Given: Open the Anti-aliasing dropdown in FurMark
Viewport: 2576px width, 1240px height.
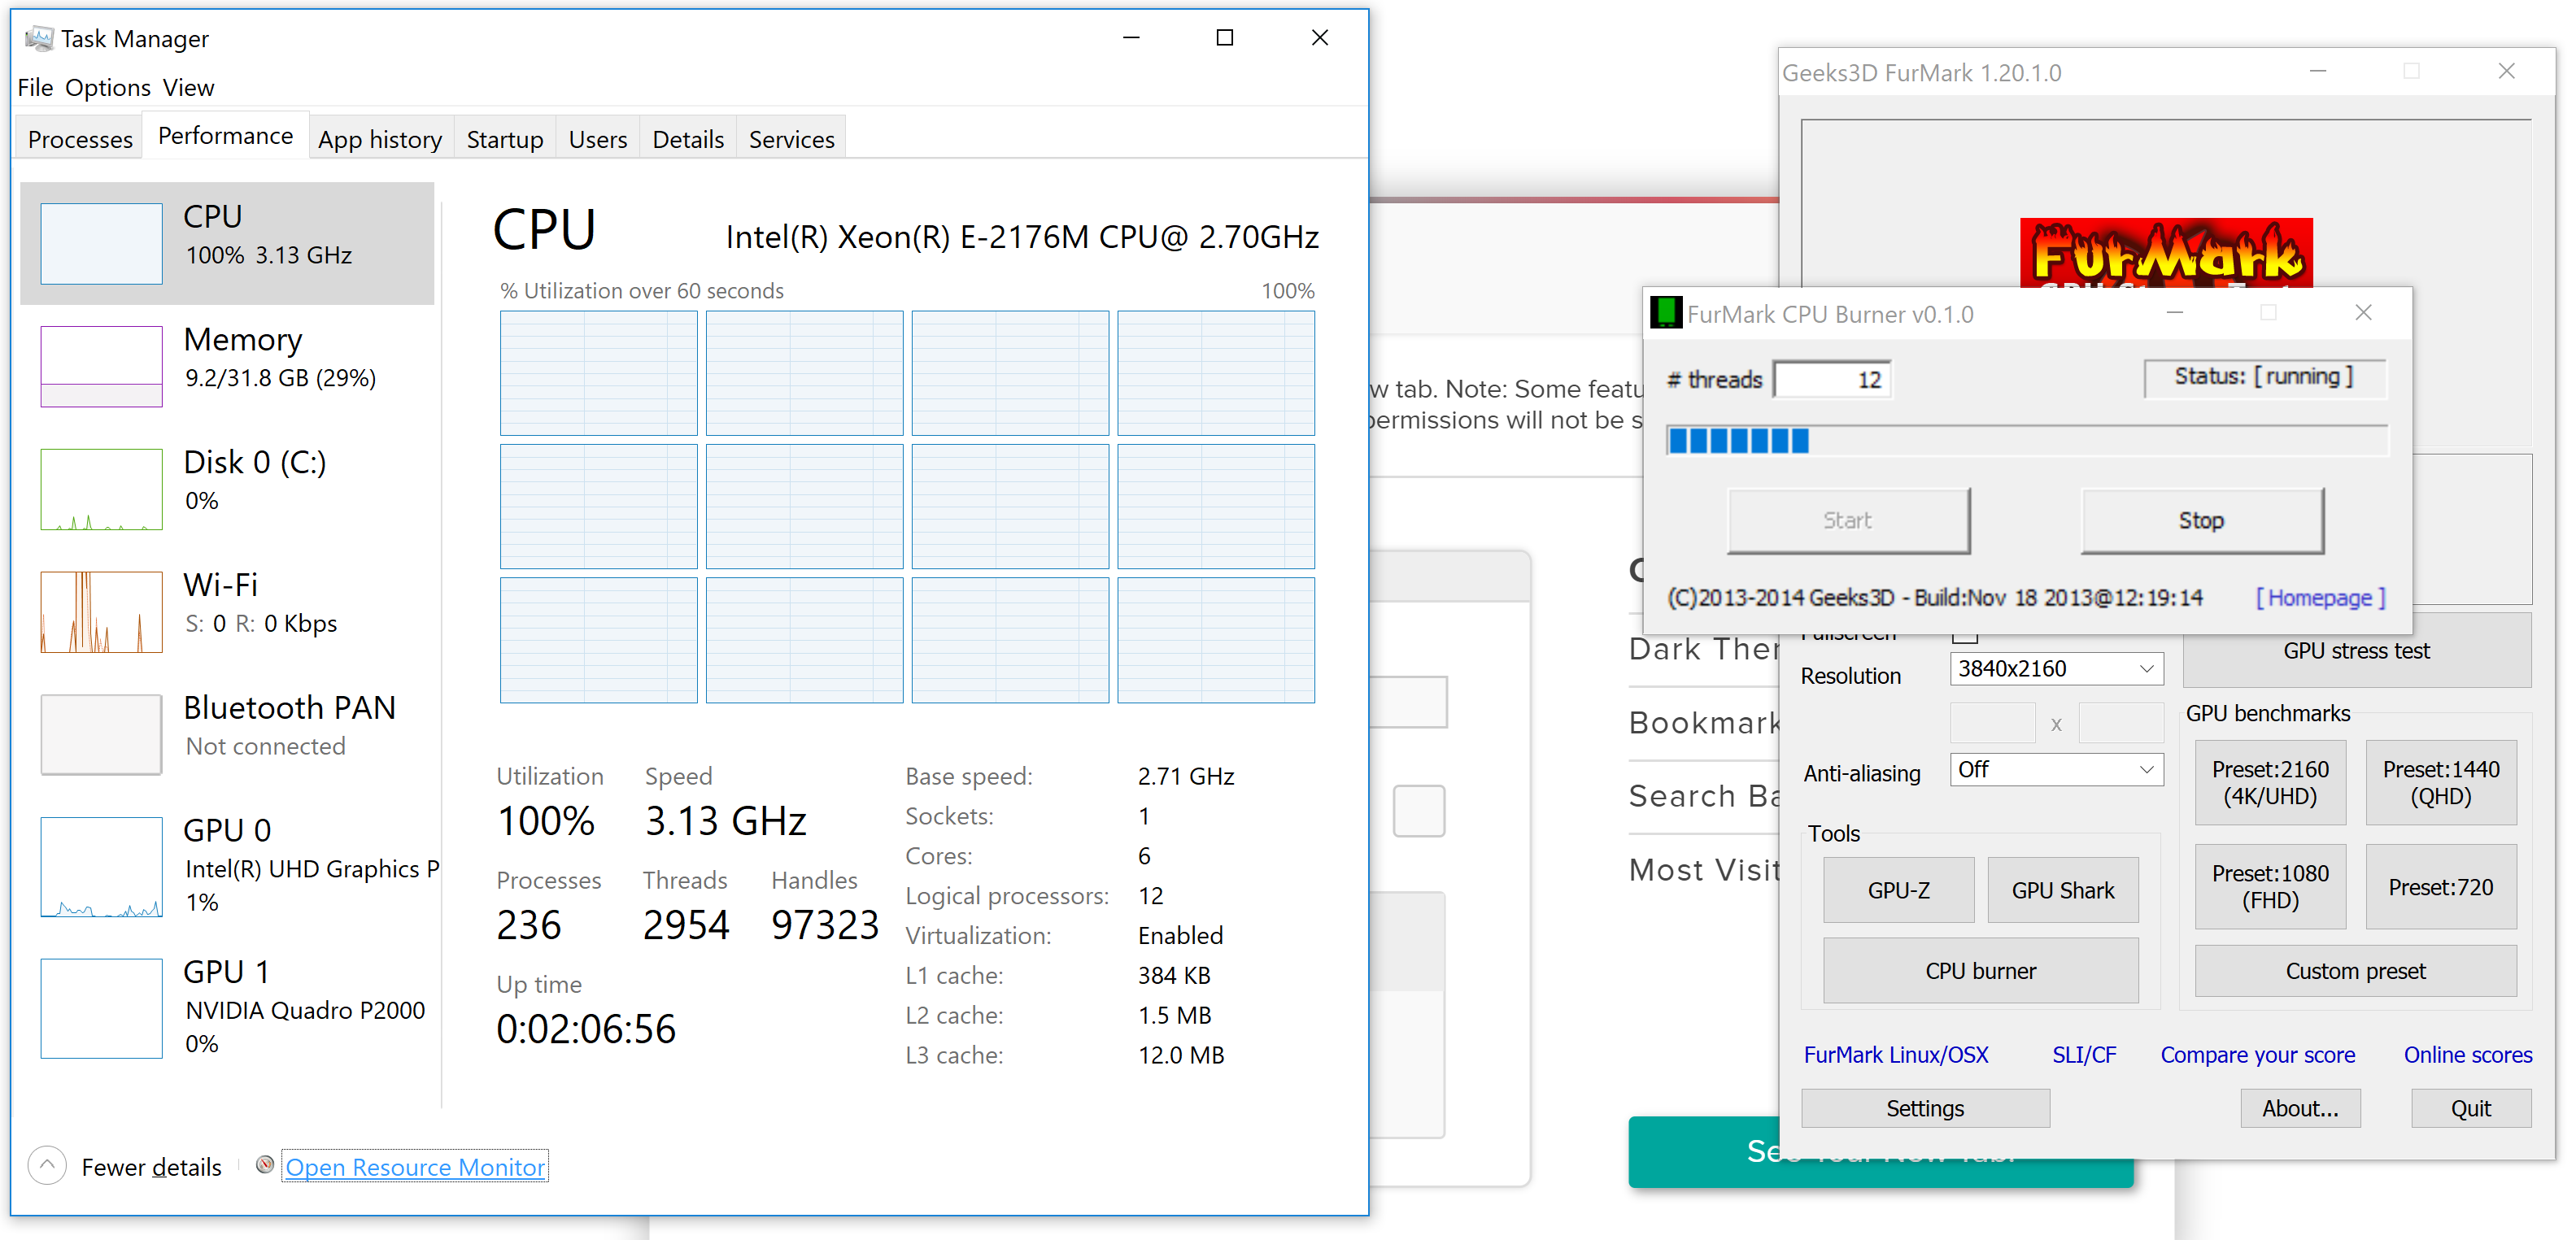Looking at the screenshot, I should (x=2056, y=770).
